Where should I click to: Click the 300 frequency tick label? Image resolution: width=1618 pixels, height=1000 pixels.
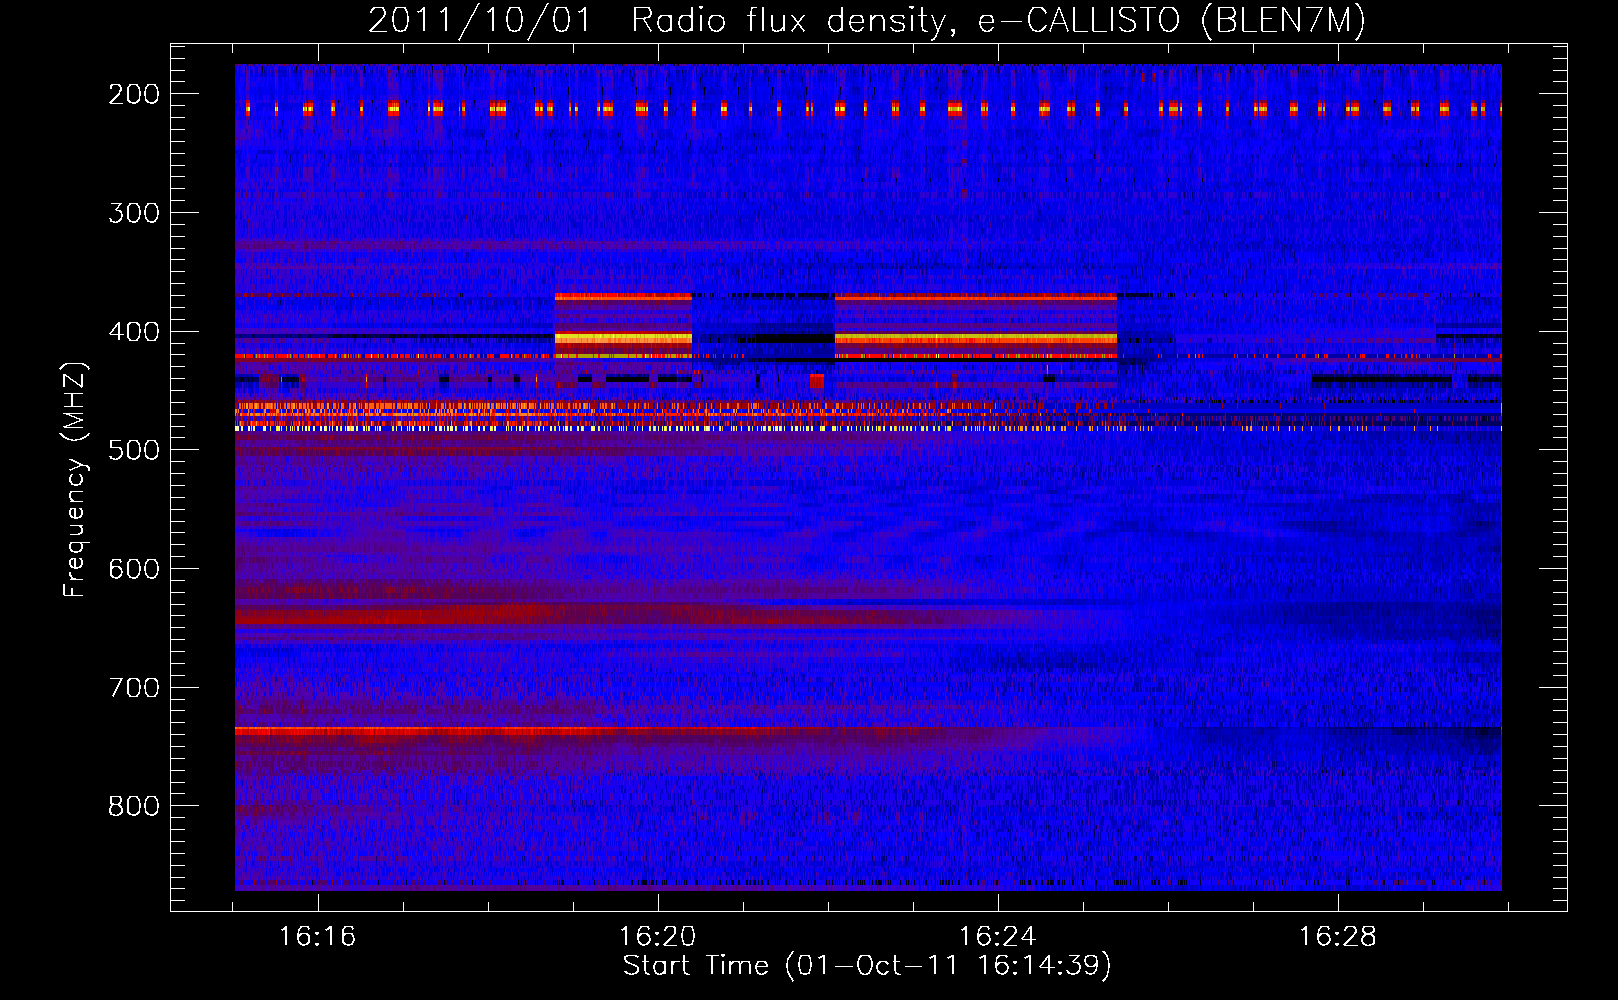tap(134, 213)
